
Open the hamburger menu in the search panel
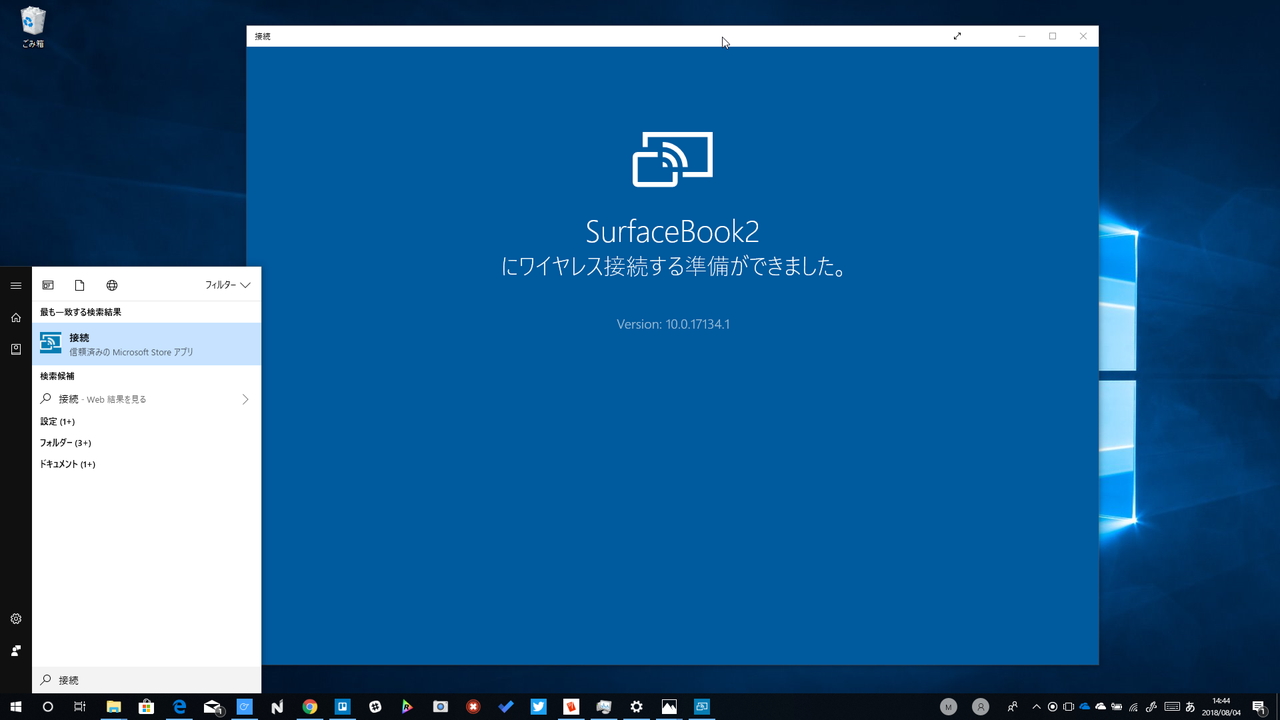[x=16, y=285]
